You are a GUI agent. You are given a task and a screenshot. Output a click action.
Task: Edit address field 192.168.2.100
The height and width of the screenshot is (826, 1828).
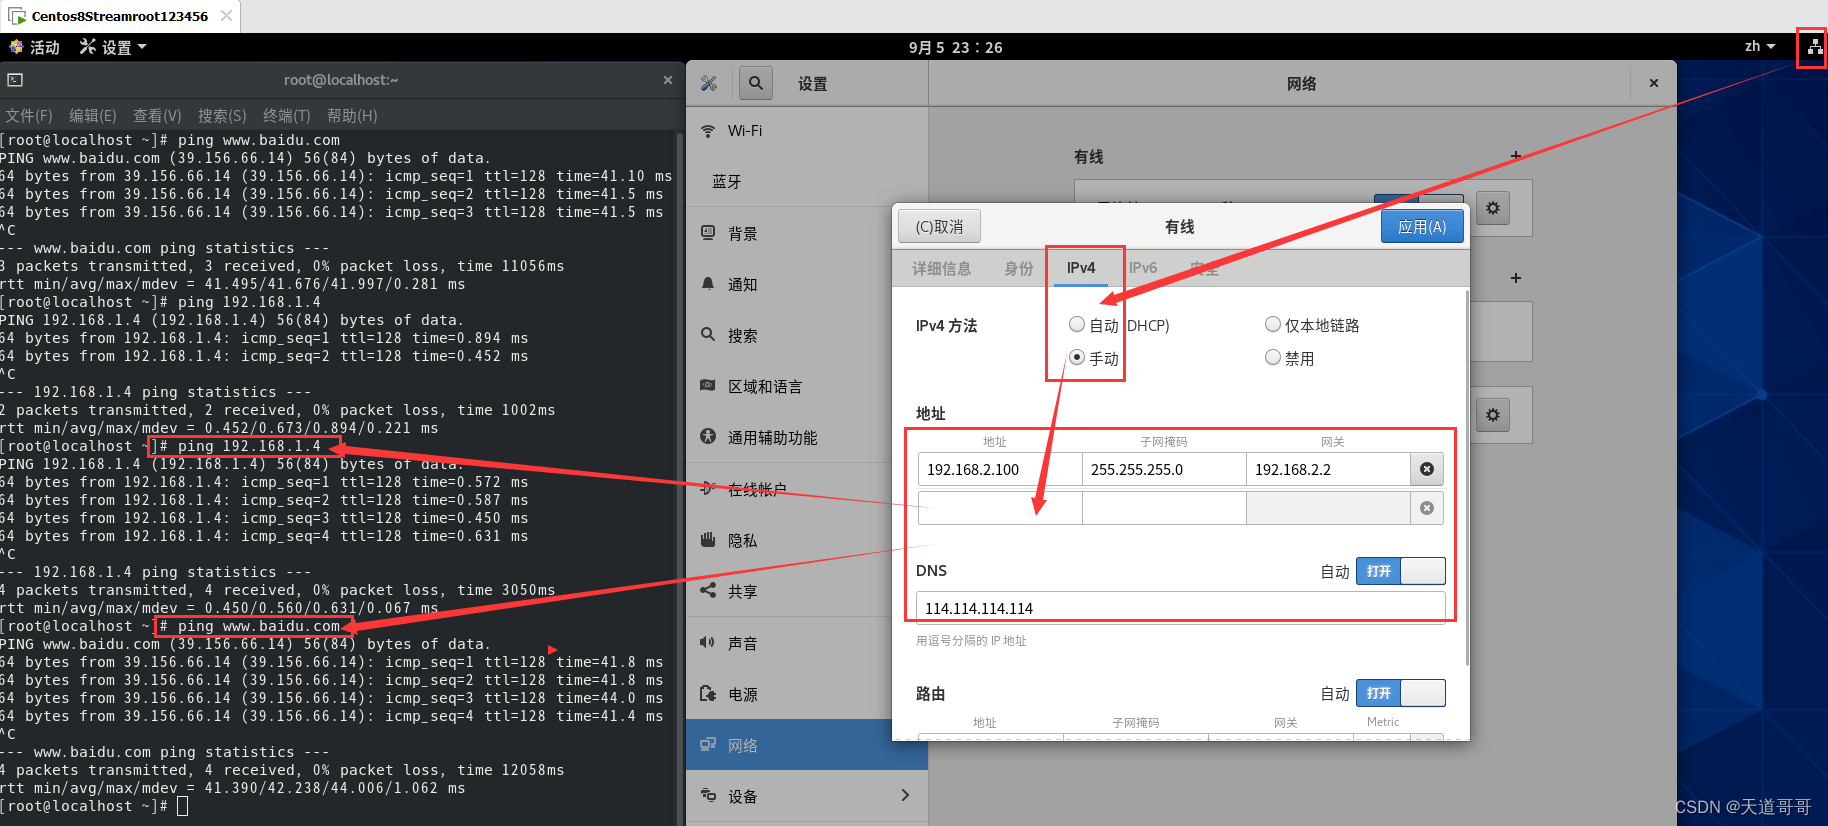point(1000,469)
